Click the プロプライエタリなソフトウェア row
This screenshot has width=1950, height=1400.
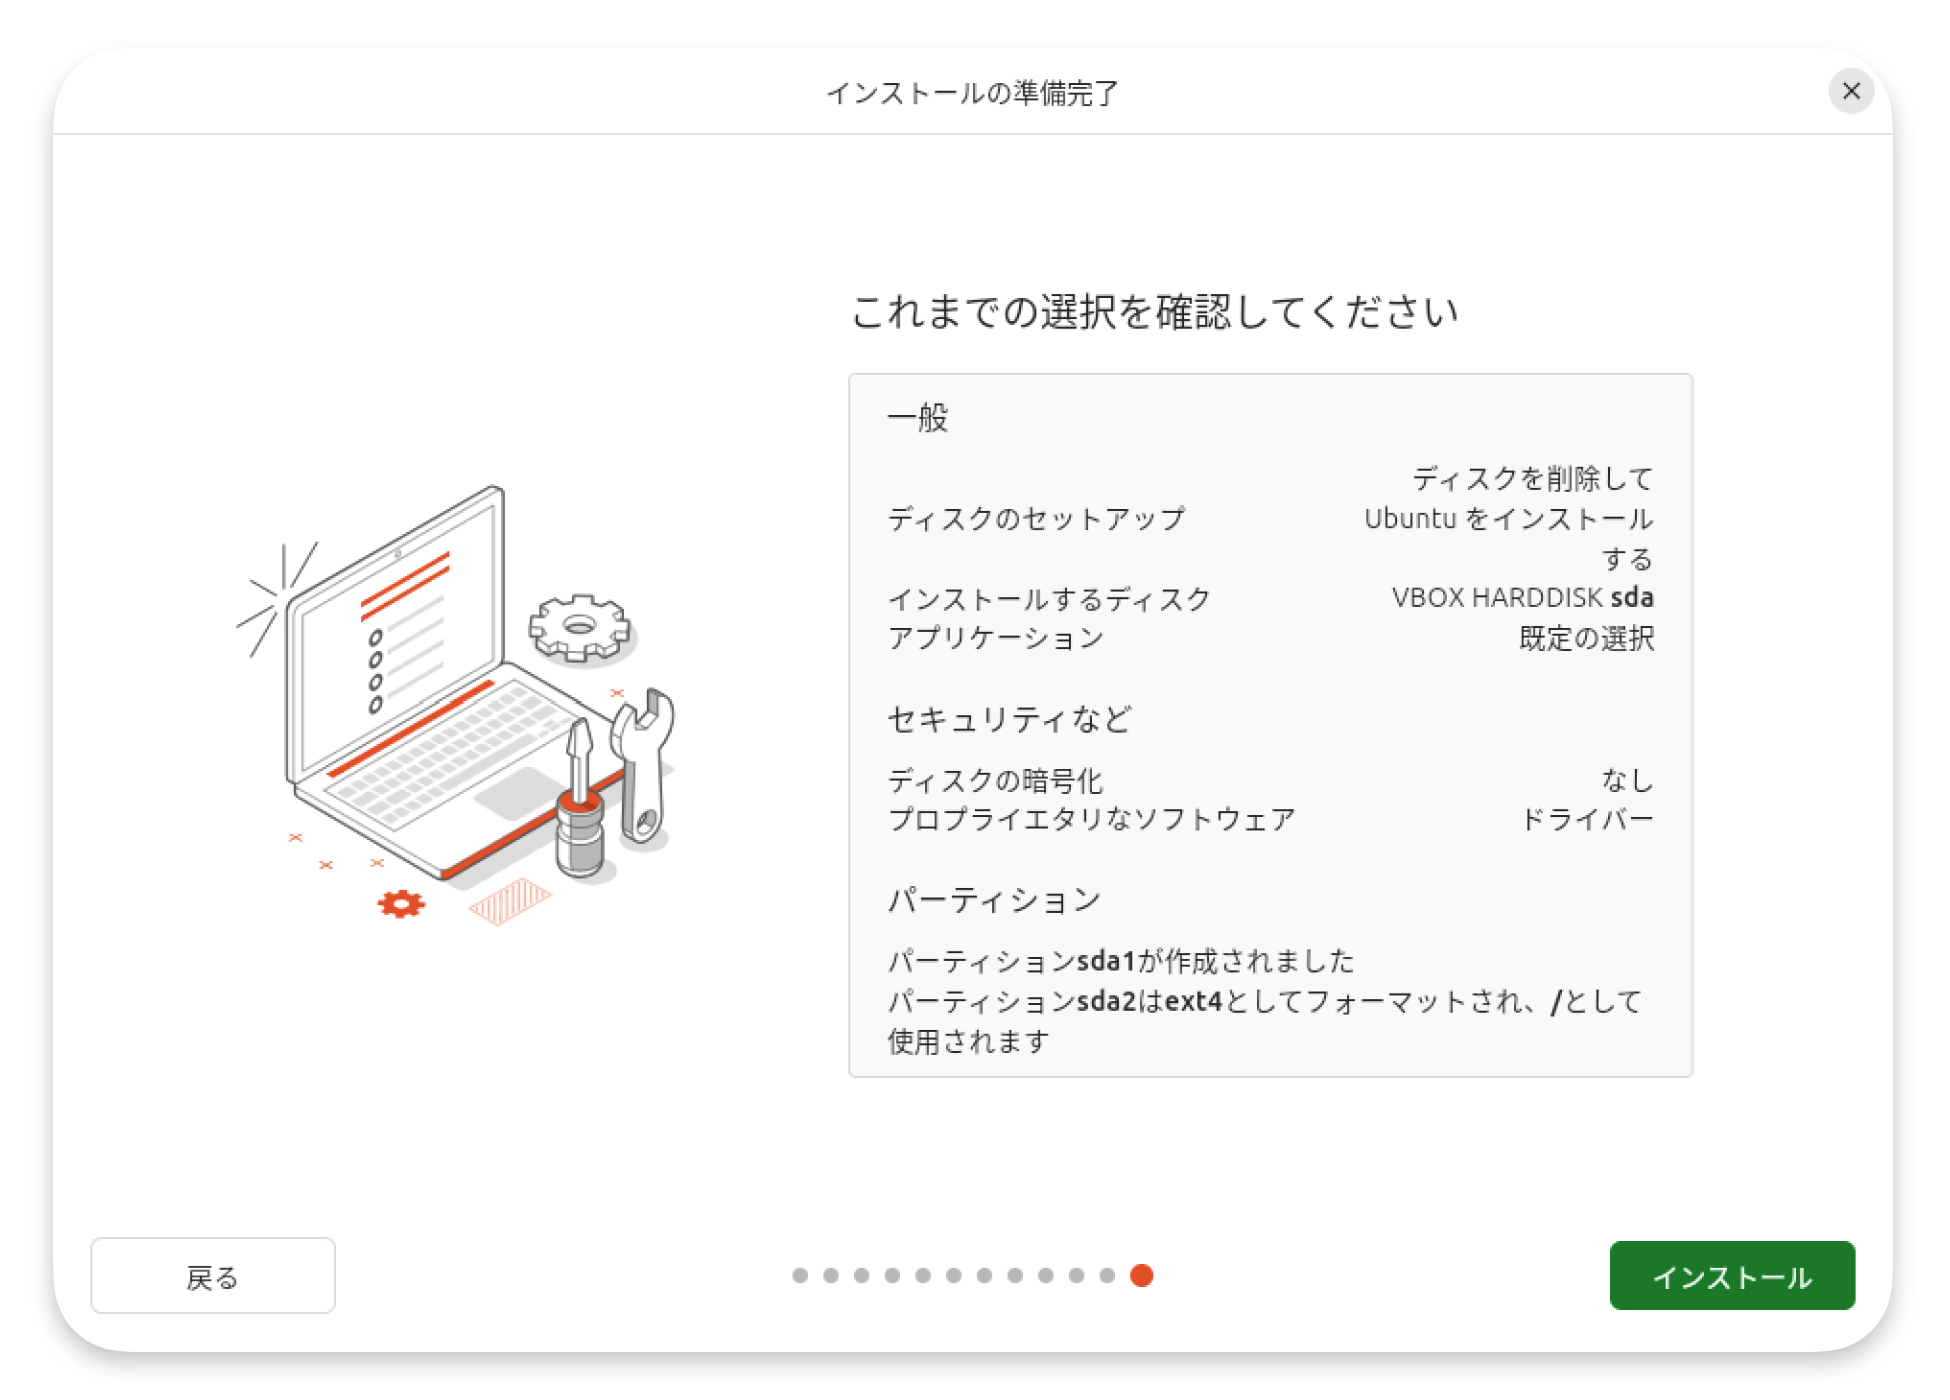[1091, 820]
